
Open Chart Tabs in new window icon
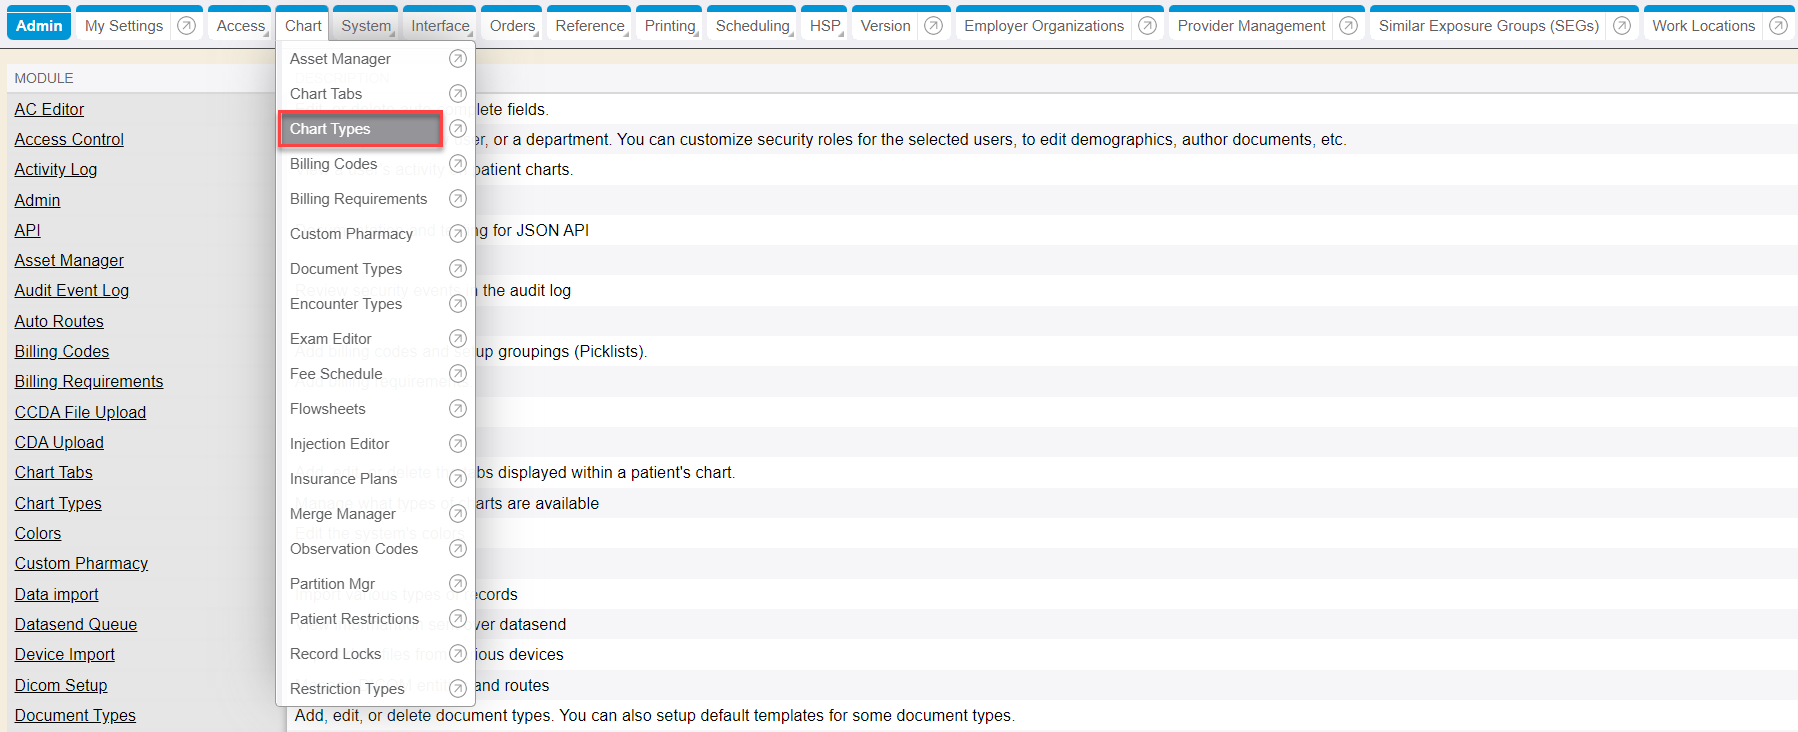coord(457,94)
